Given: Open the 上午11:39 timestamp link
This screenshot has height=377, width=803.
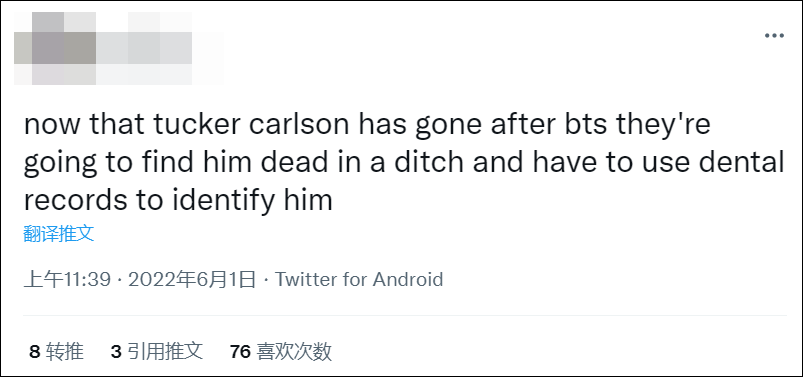Looking at the screenshot, I should tap(67, 280).
